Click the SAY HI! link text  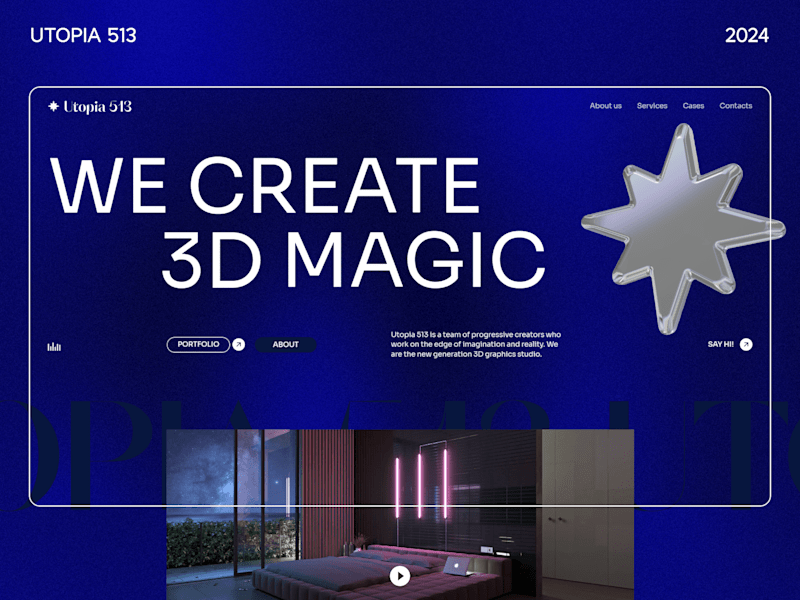(720, 344)
